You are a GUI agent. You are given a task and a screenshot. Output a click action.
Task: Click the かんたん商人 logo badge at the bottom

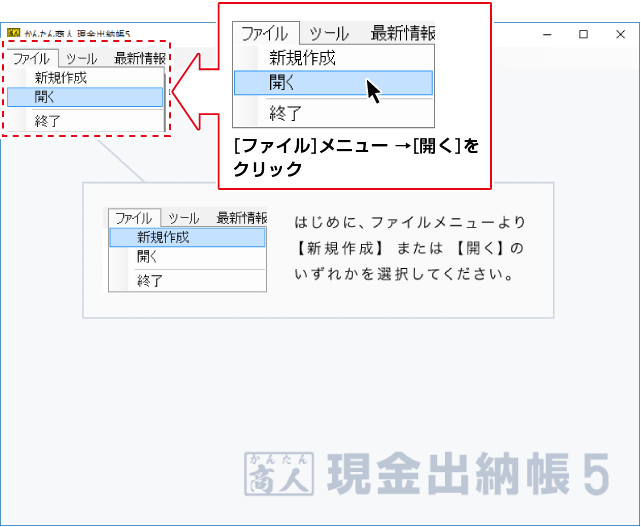pyautogui.click(x=279, y=474)
